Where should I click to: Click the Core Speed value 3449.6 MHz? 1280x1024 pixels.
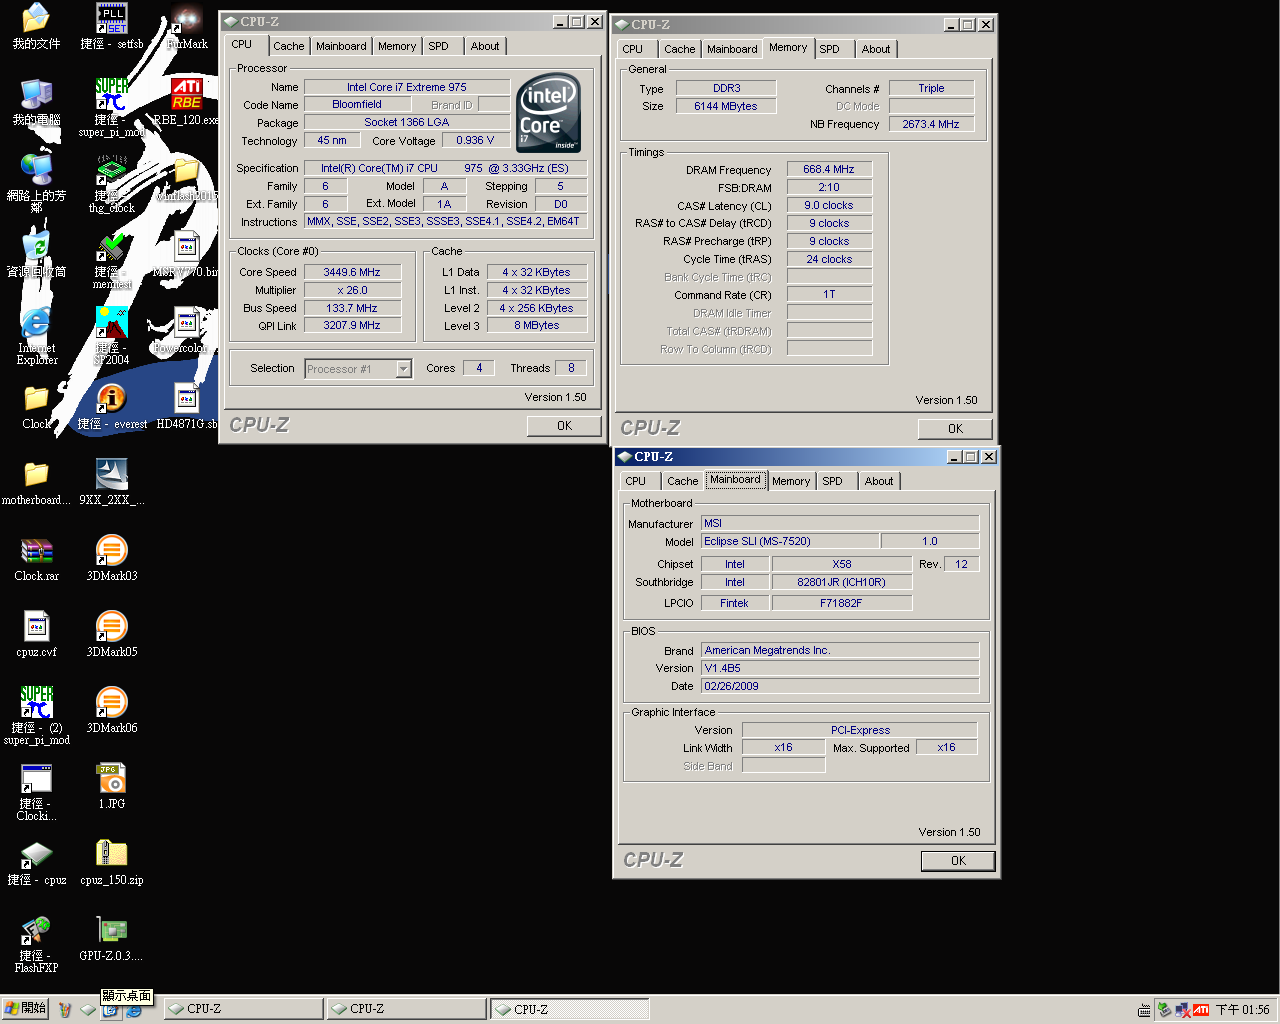click(x=352, y=272)
